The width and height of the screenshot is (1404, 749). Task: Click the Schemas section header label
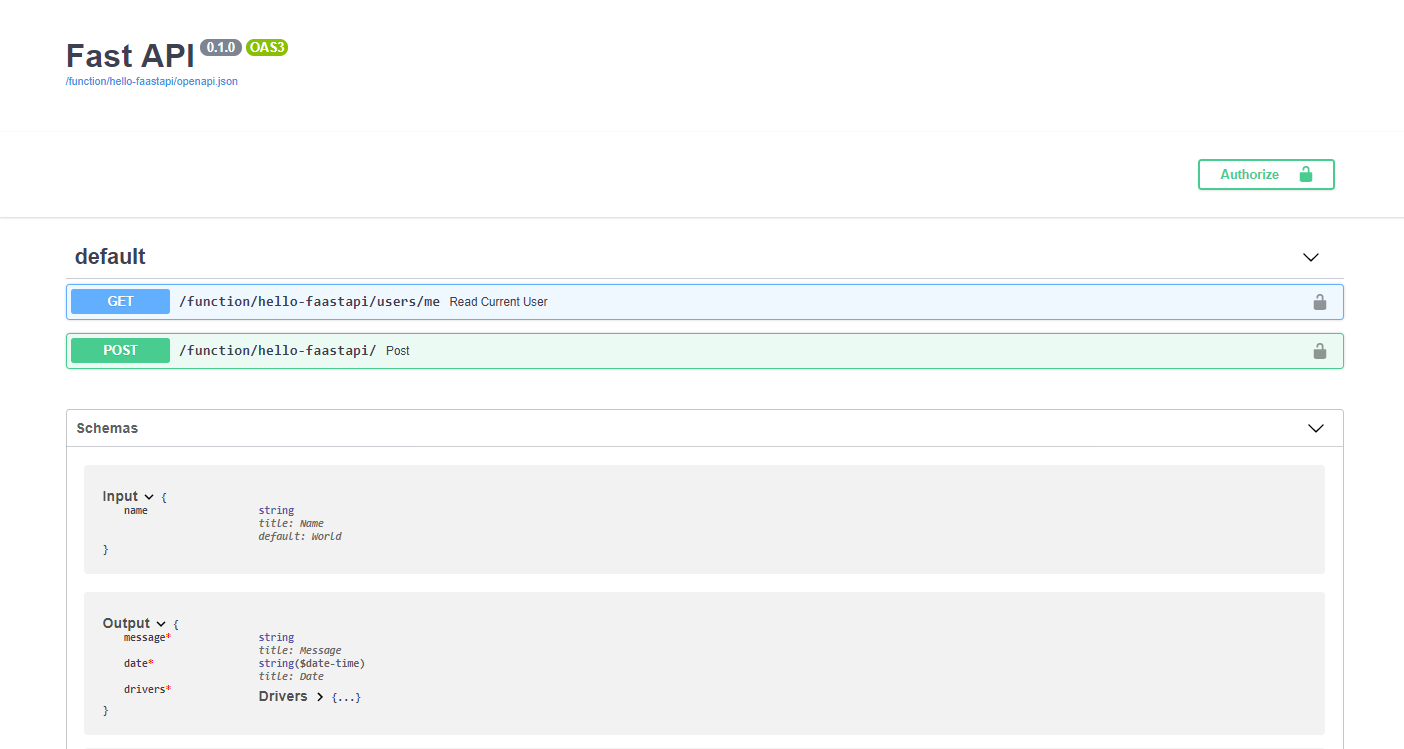[x=107, y=428]
